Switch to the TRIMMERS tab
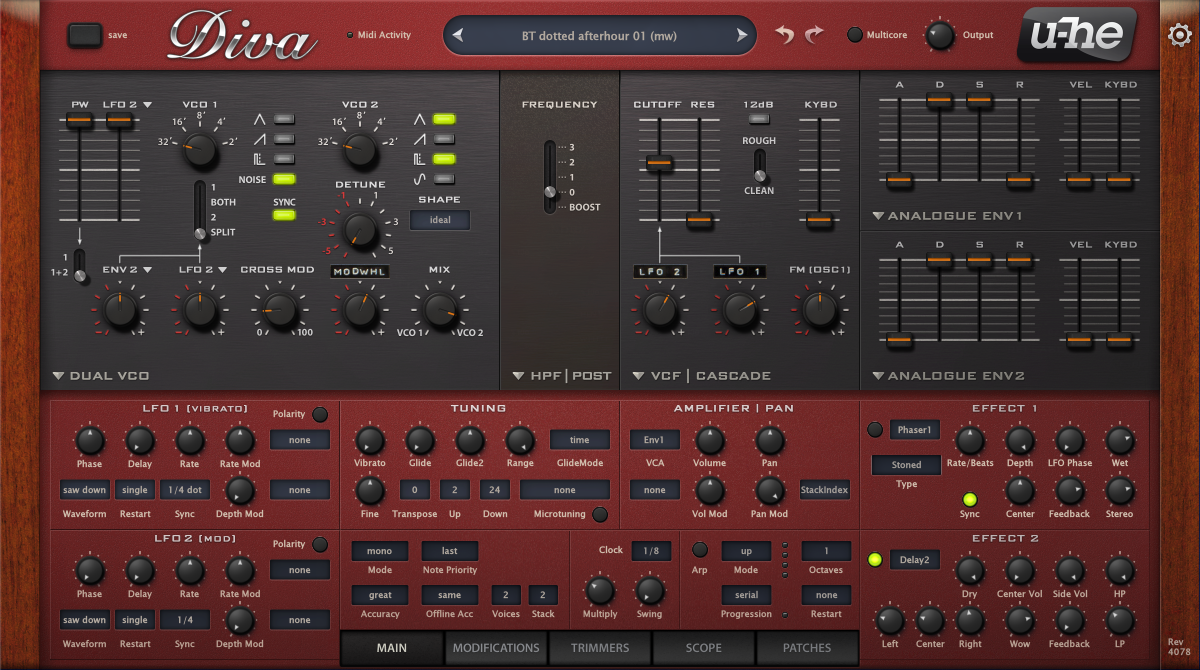Screen dimensions: 1200x670 [x=600, y=647]
